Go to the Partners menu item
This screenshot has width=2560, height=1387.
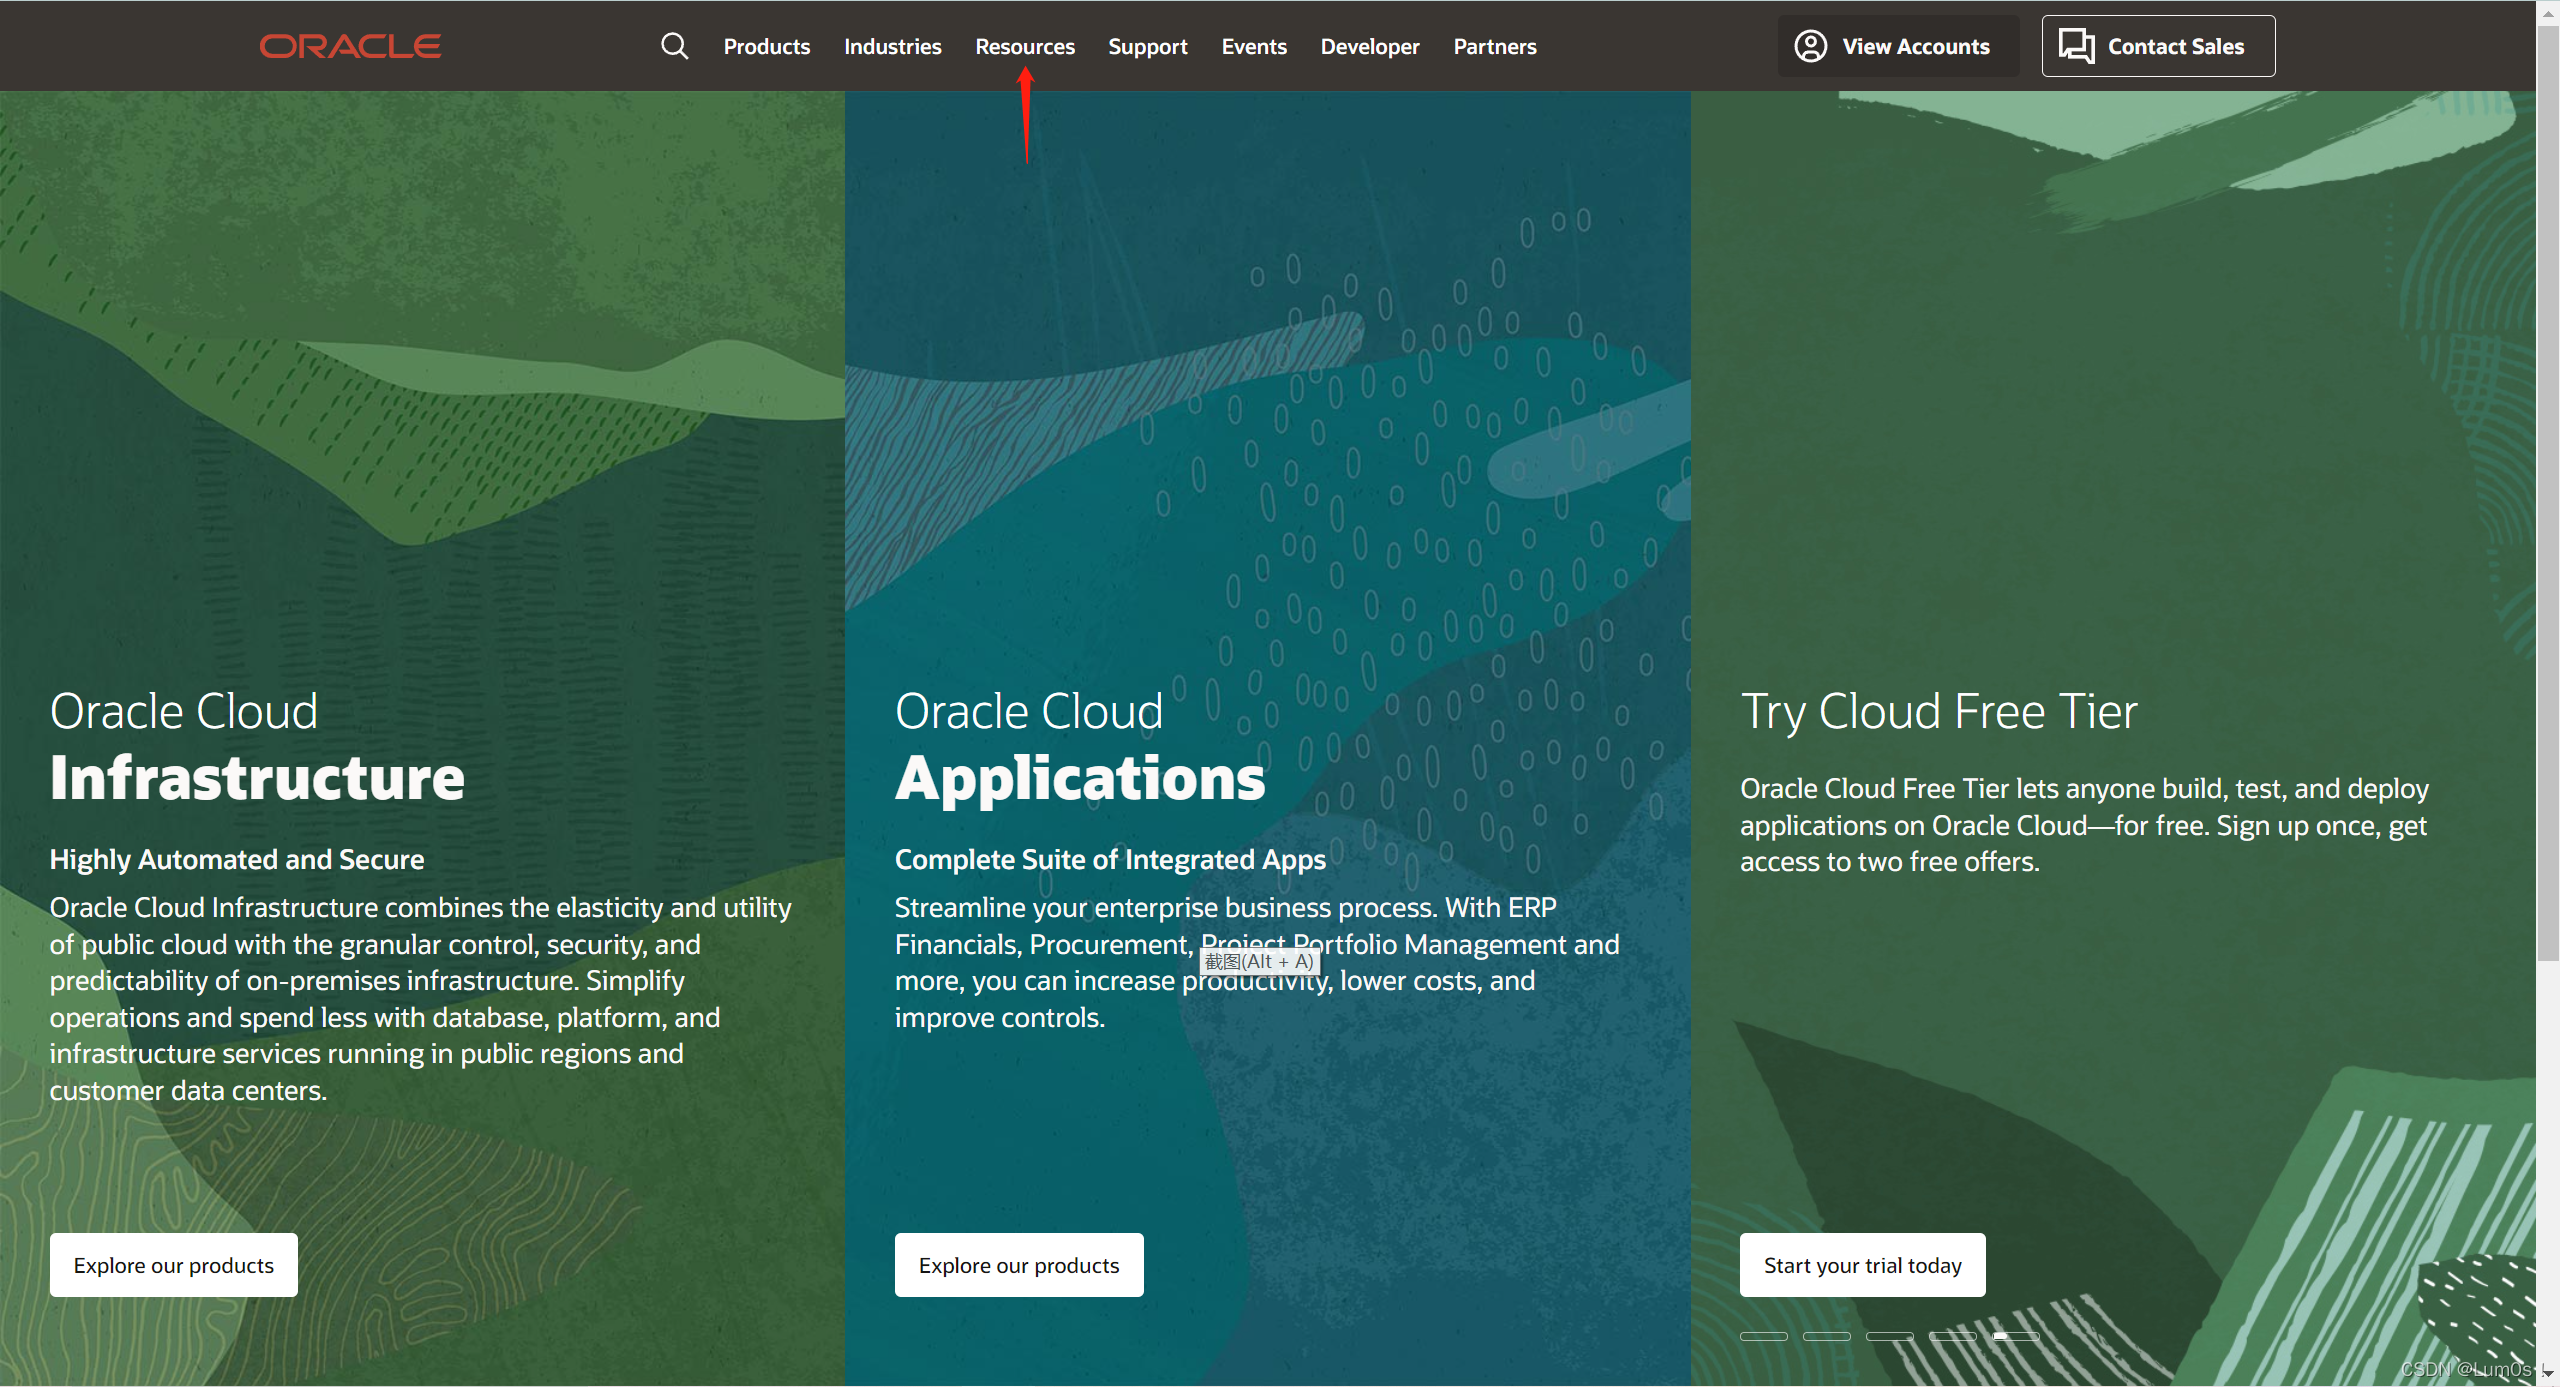(x=1494, y=46)
